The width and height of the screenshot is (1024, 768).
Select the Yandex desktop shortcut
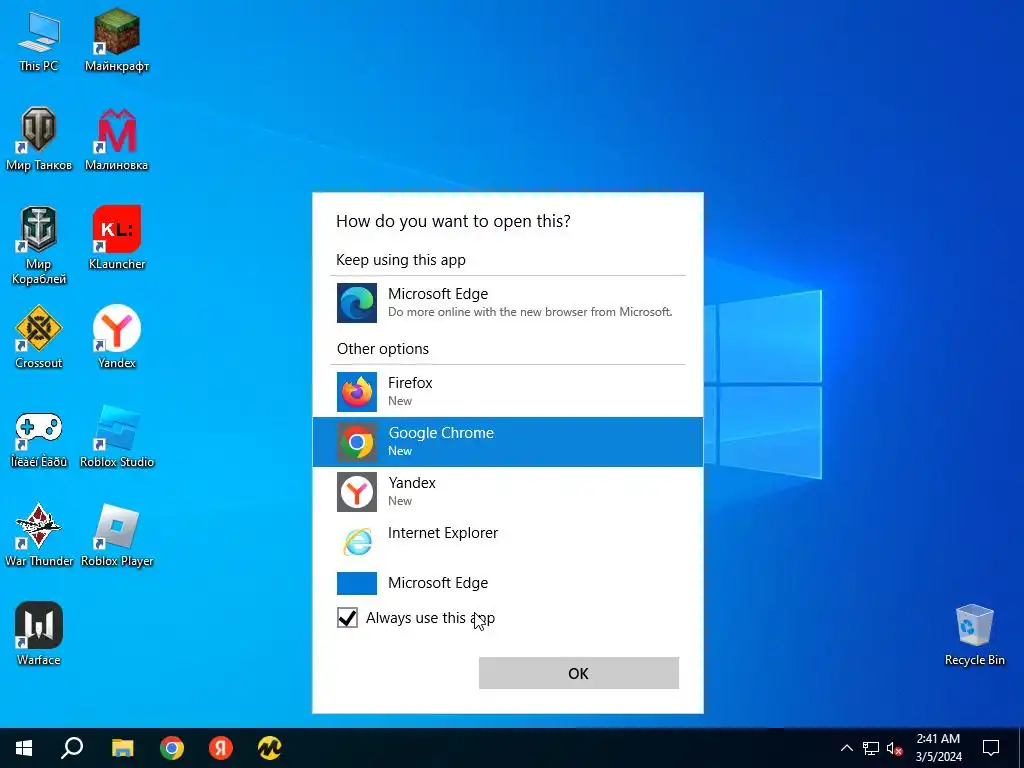coord(117,338)
